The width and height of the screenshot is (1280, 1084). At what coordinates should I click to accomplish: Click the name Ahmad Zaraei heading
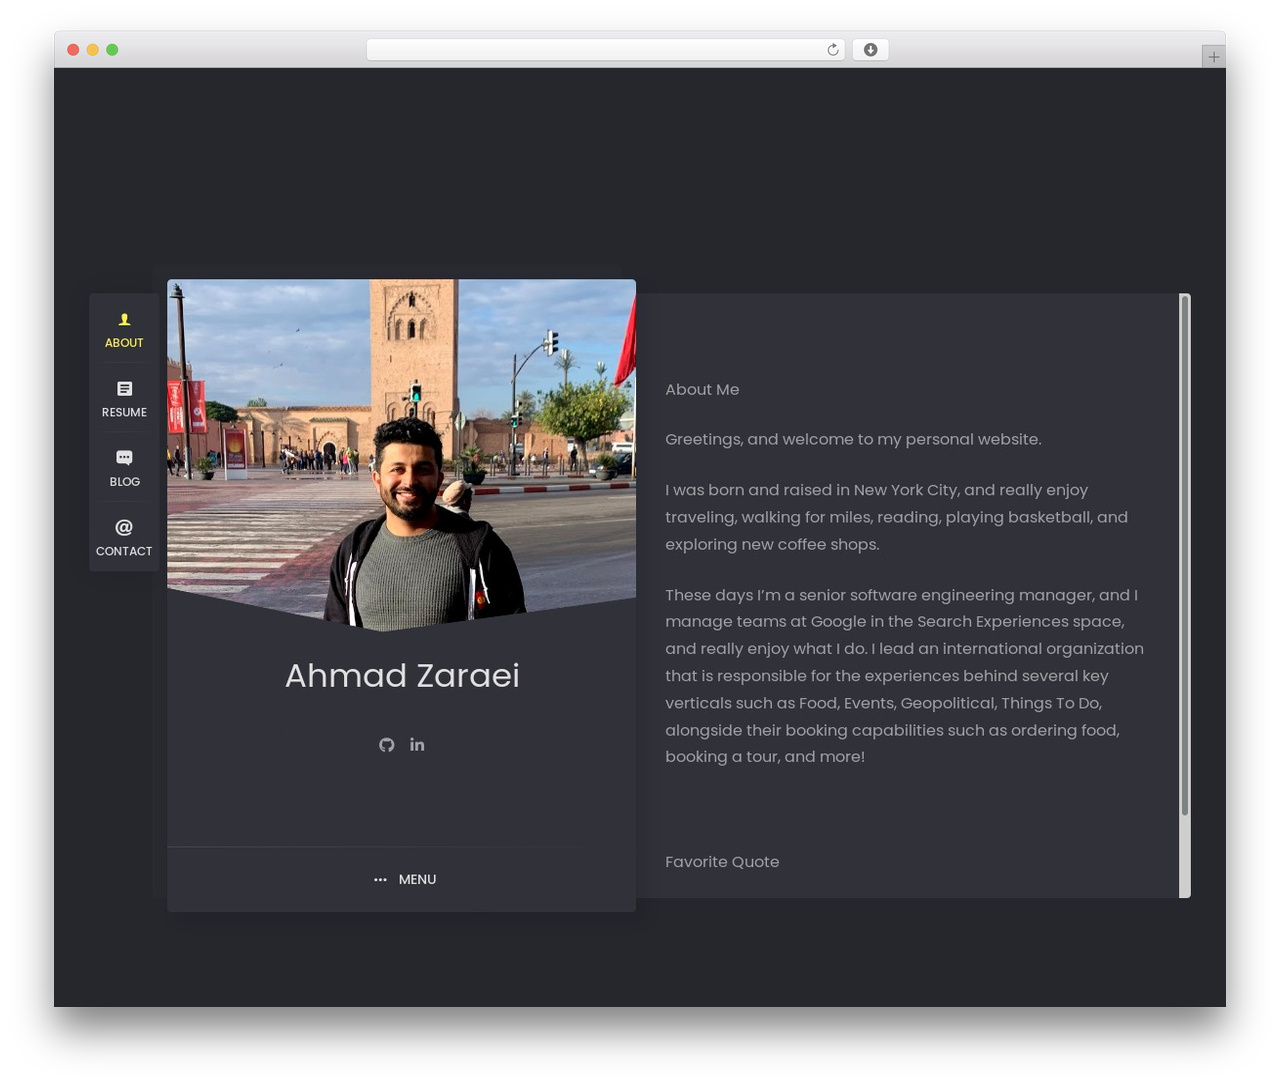402,676
